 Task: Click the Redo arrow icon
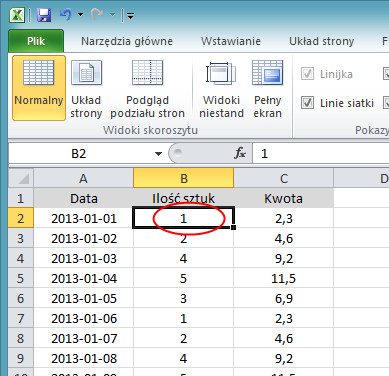click(x=97, y=15)
